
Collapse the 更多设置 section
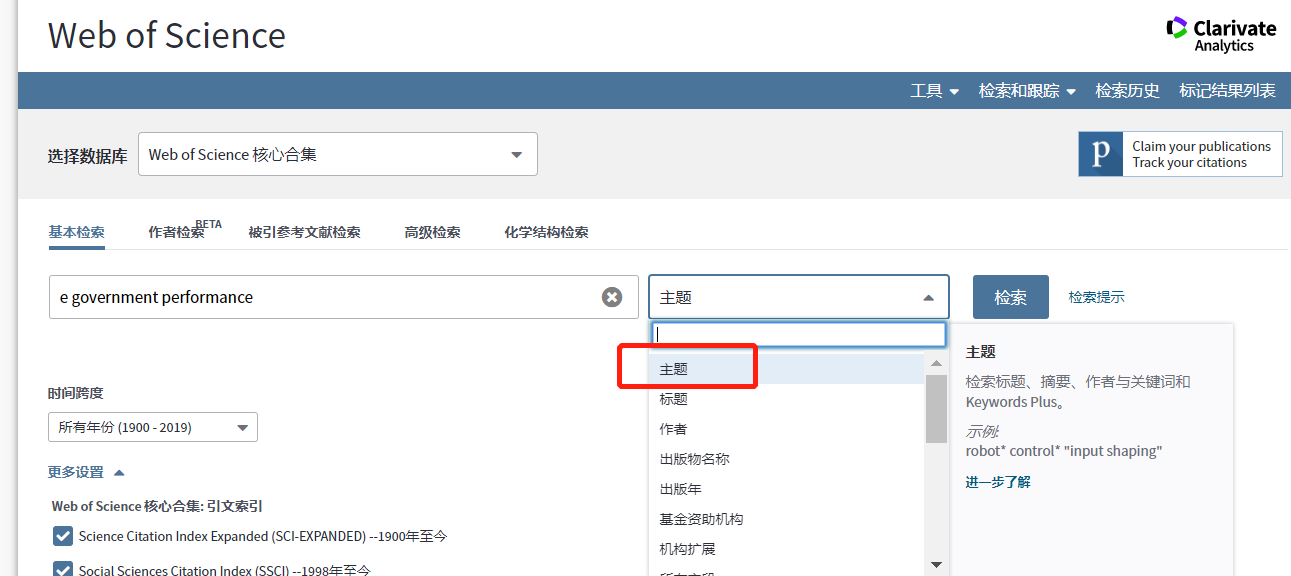tap(86, 472)
